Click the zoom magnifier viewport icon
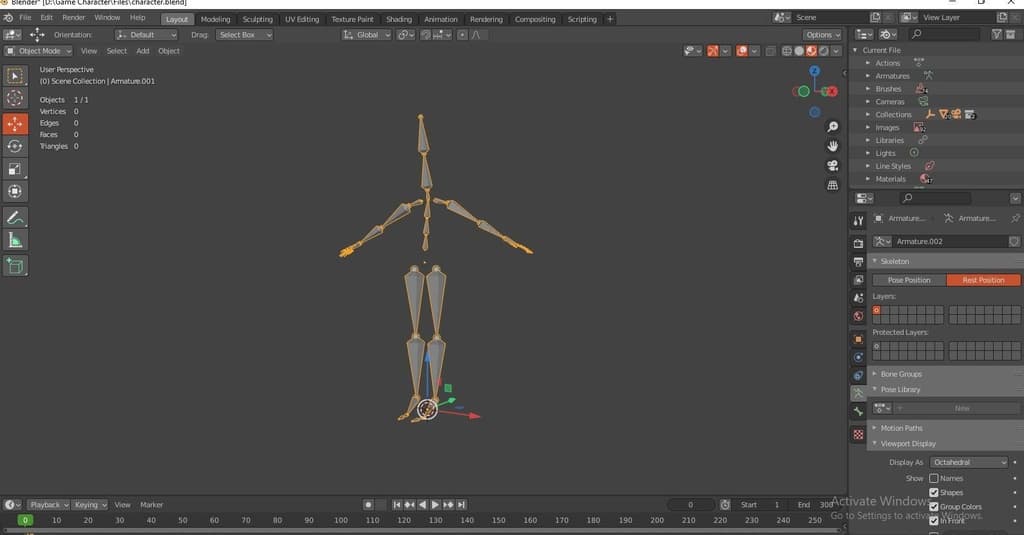 tap(832, 127)
